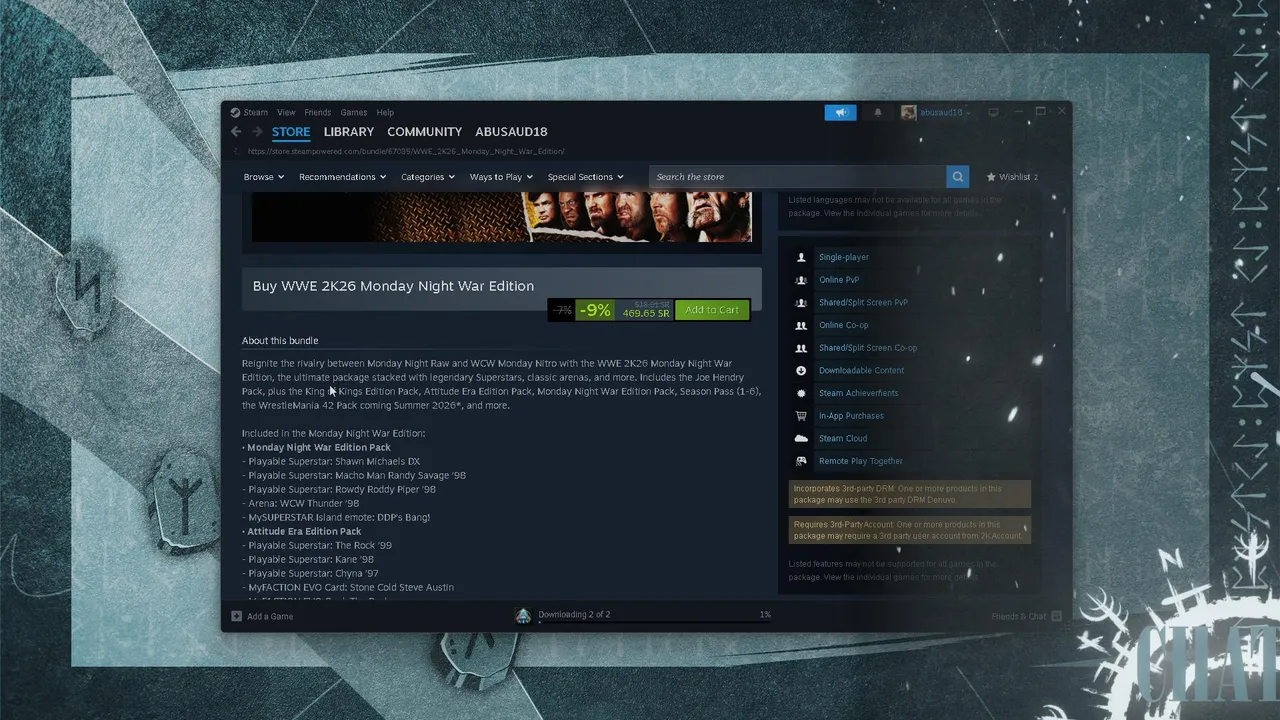Screen dimensions: 1280x720
Task: Click the Shared/Split Screen Co-op link
Action: tap(868, 348)
